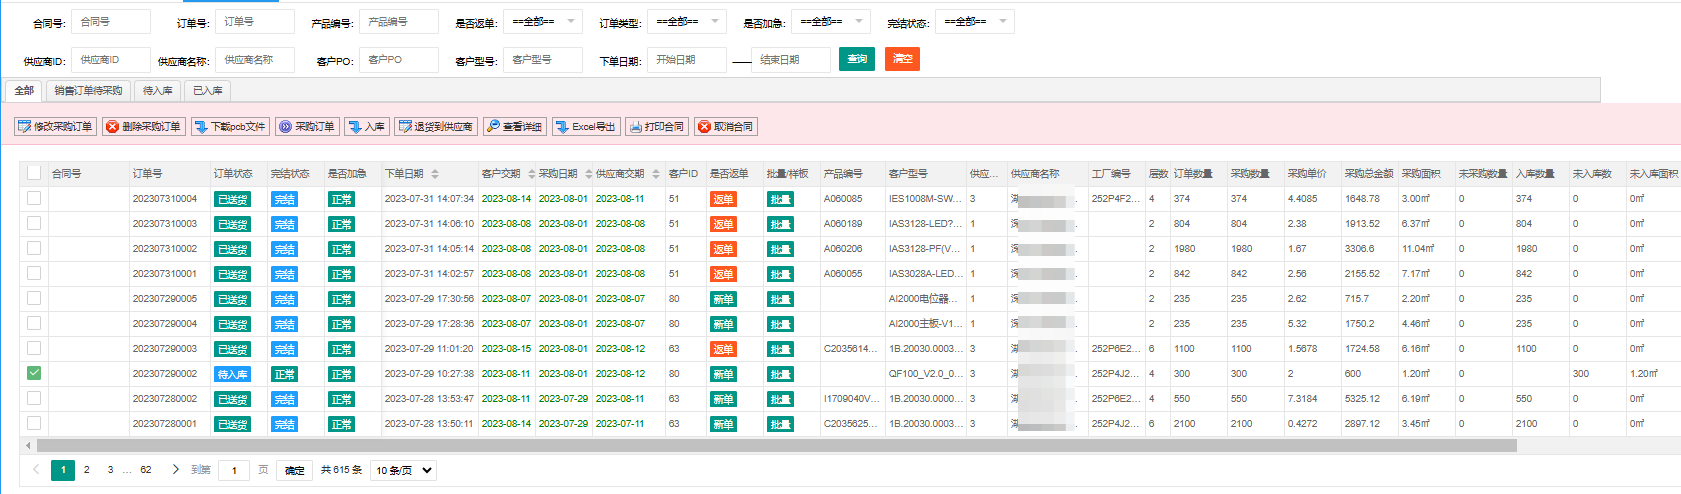This screenshot has height=494, width=1681.
Task: Click the 供应商名称 input field
Action: pyautogui.click(x=254, y=60)
